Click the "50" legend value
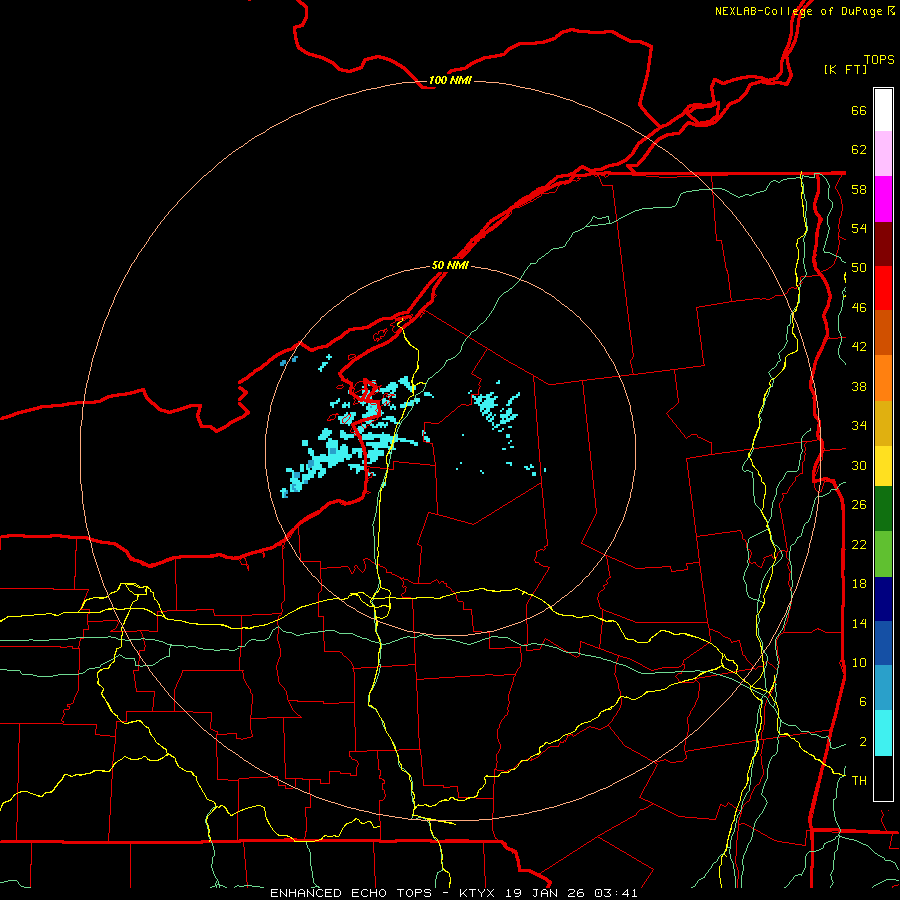The image size is (900, 900). 859,268
